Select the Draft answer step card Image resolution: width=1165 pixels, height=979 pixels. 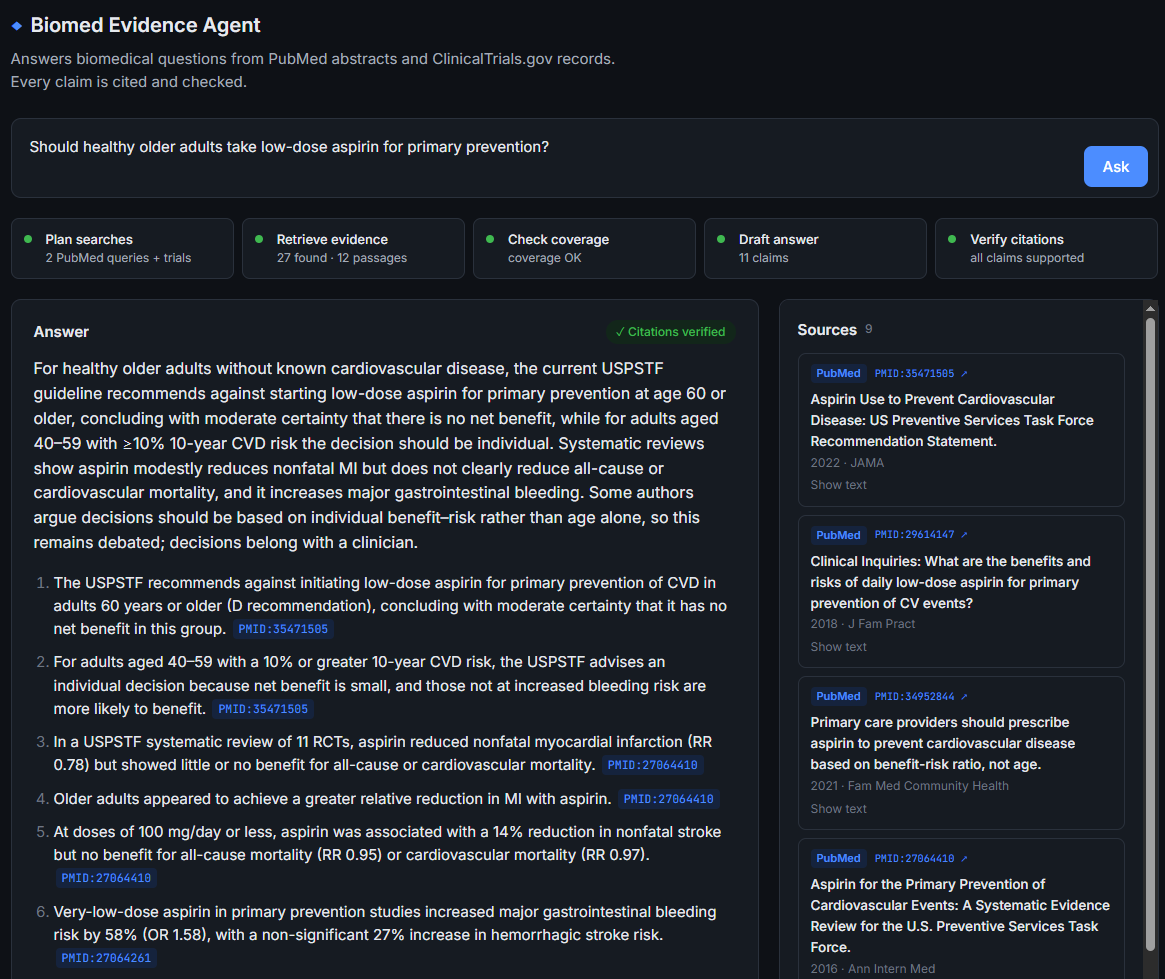(x=816, y=248)
